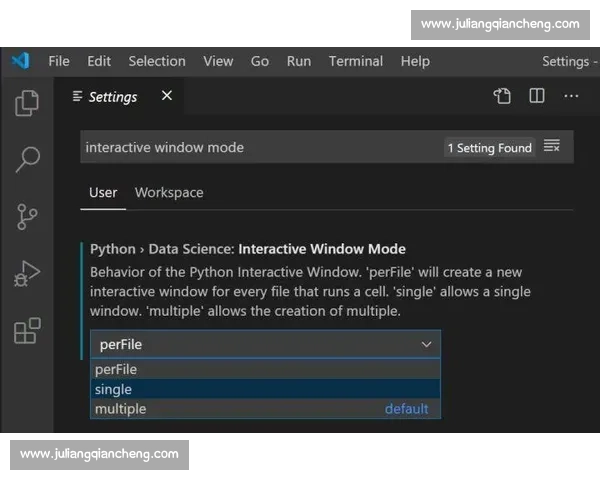Collapse the Interactive Window Mode dropdown
600x480 pixels.
pyautogui.click(x=266, y=344)
